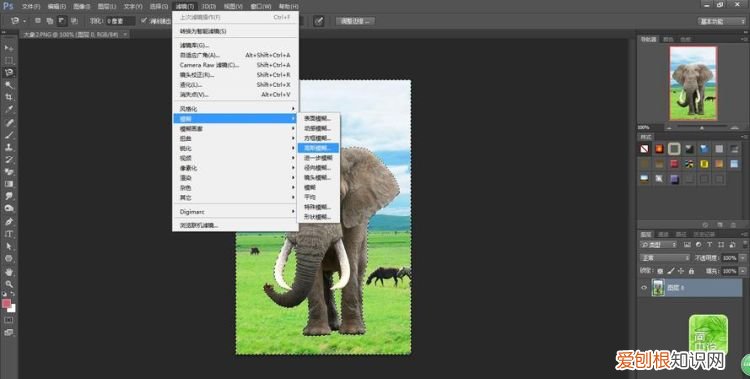Select the Crop tool
This screenshot has width=750, height=379.
pos(9,97)
